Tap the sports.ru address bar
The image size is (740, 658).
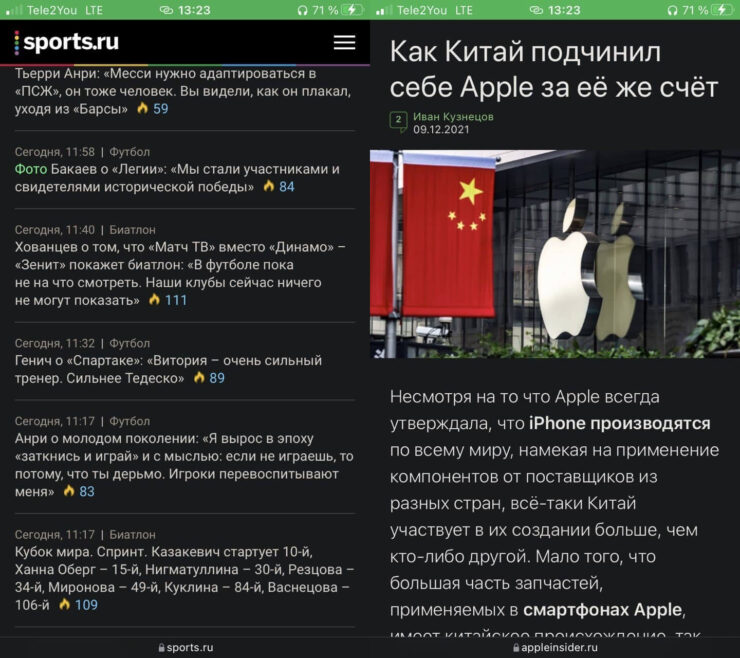point(185,648)
